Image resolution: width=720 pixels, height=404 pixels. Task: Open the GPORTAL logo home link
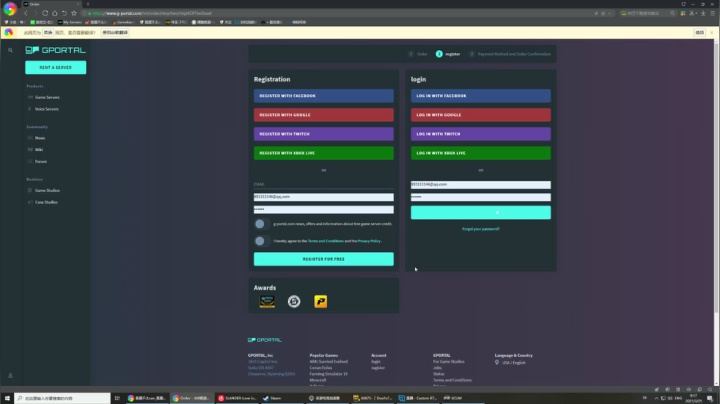56,50
